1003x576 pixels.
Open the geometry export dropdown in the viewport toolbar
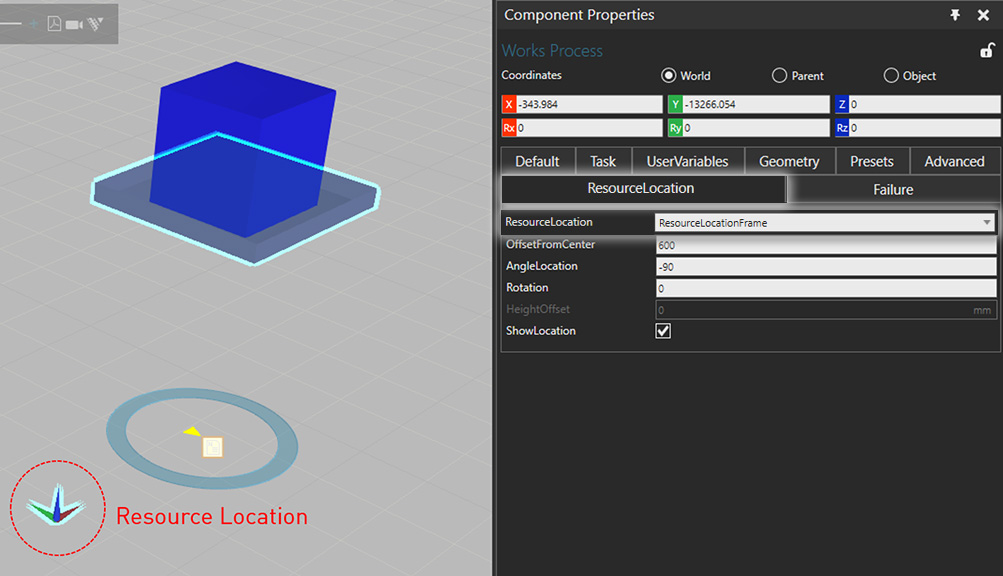coord(95,24)
